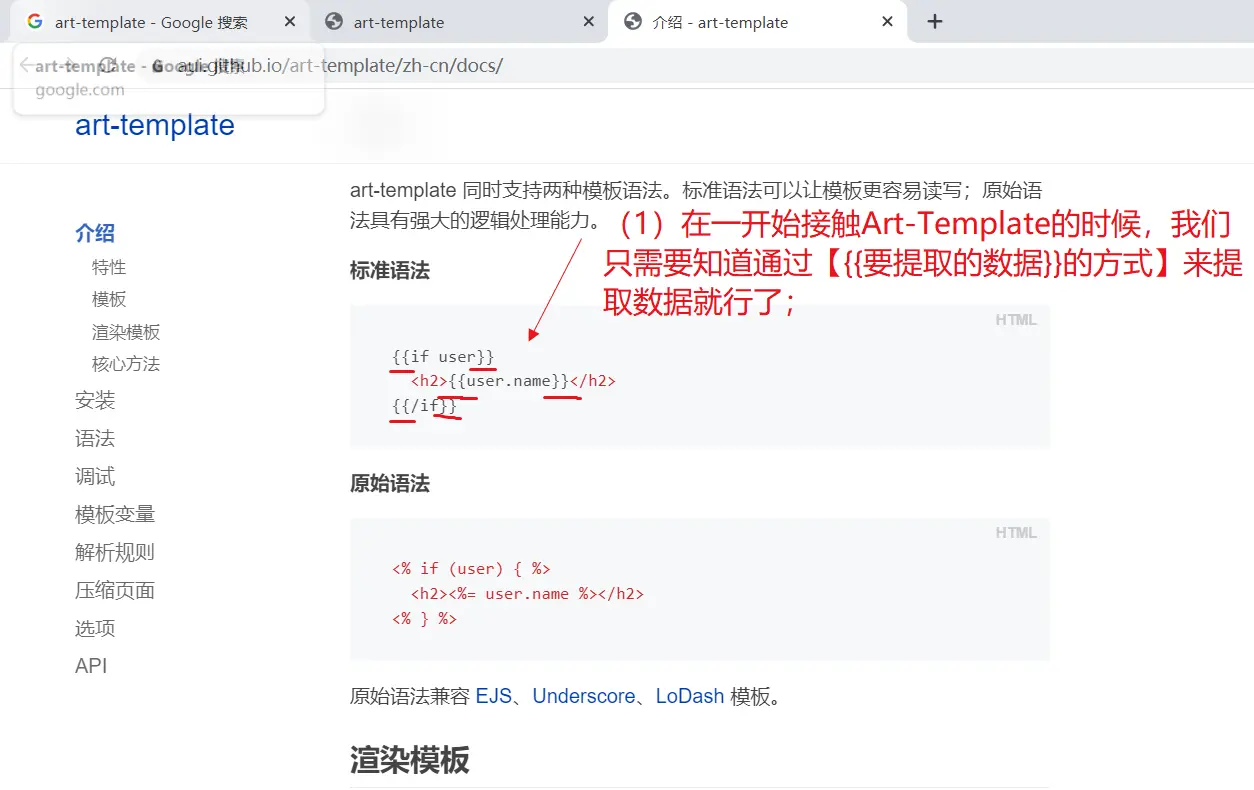Go to 核心方法 subsection in sidebar
The height and width of the screenshot is (790, 1254).
[126, 364]
